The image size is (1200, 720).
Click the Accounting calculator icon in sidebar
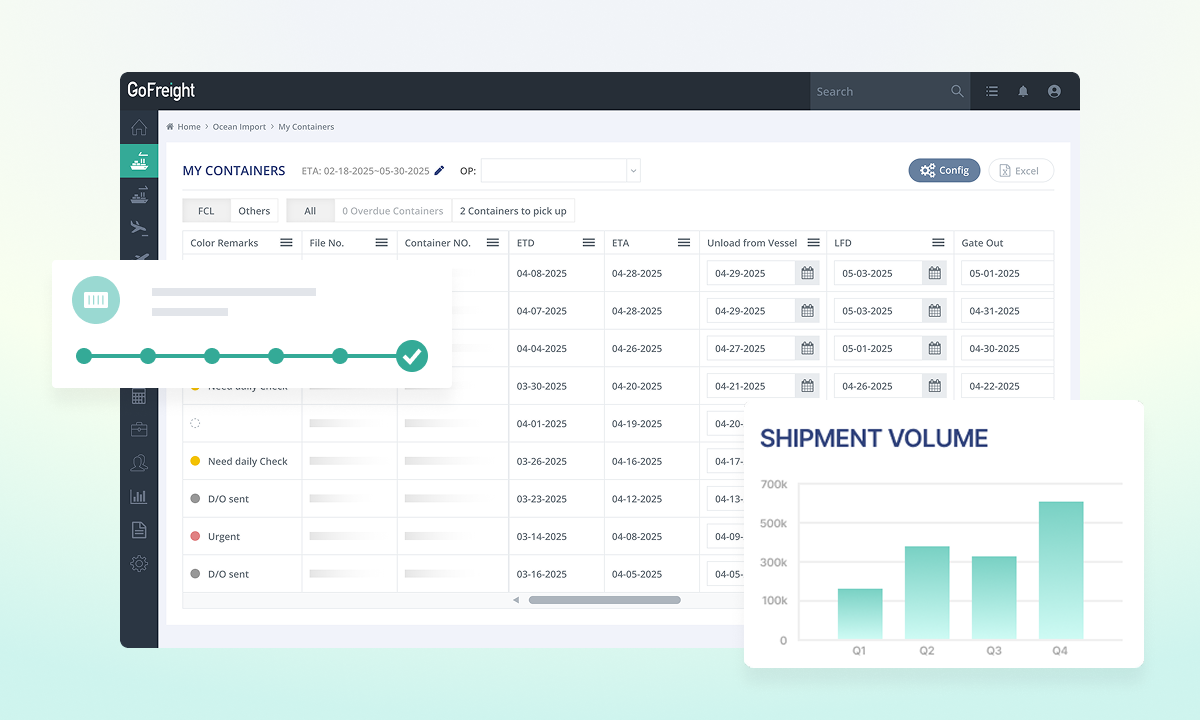[139, 397]
